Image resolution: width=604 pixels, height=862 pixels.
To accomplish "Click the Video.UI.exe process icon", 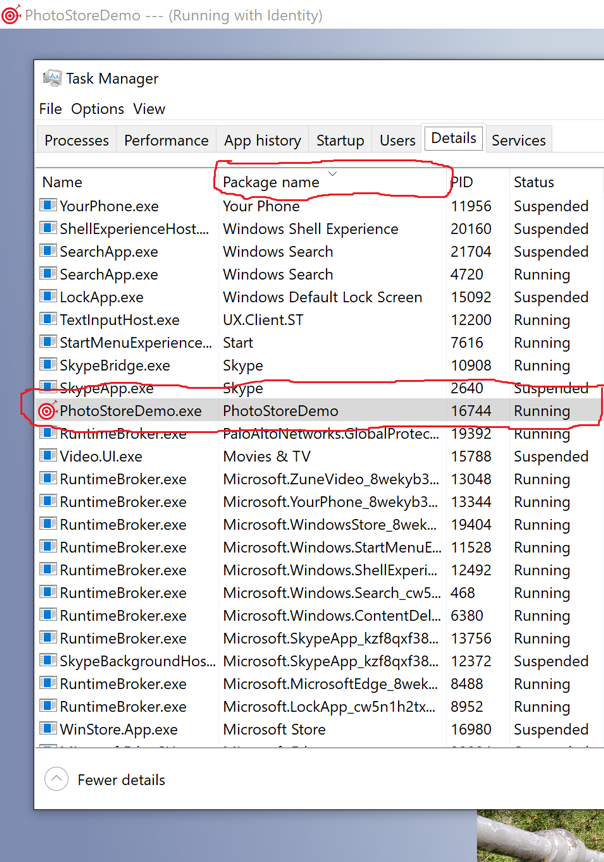I will click(x=47, y=456).
